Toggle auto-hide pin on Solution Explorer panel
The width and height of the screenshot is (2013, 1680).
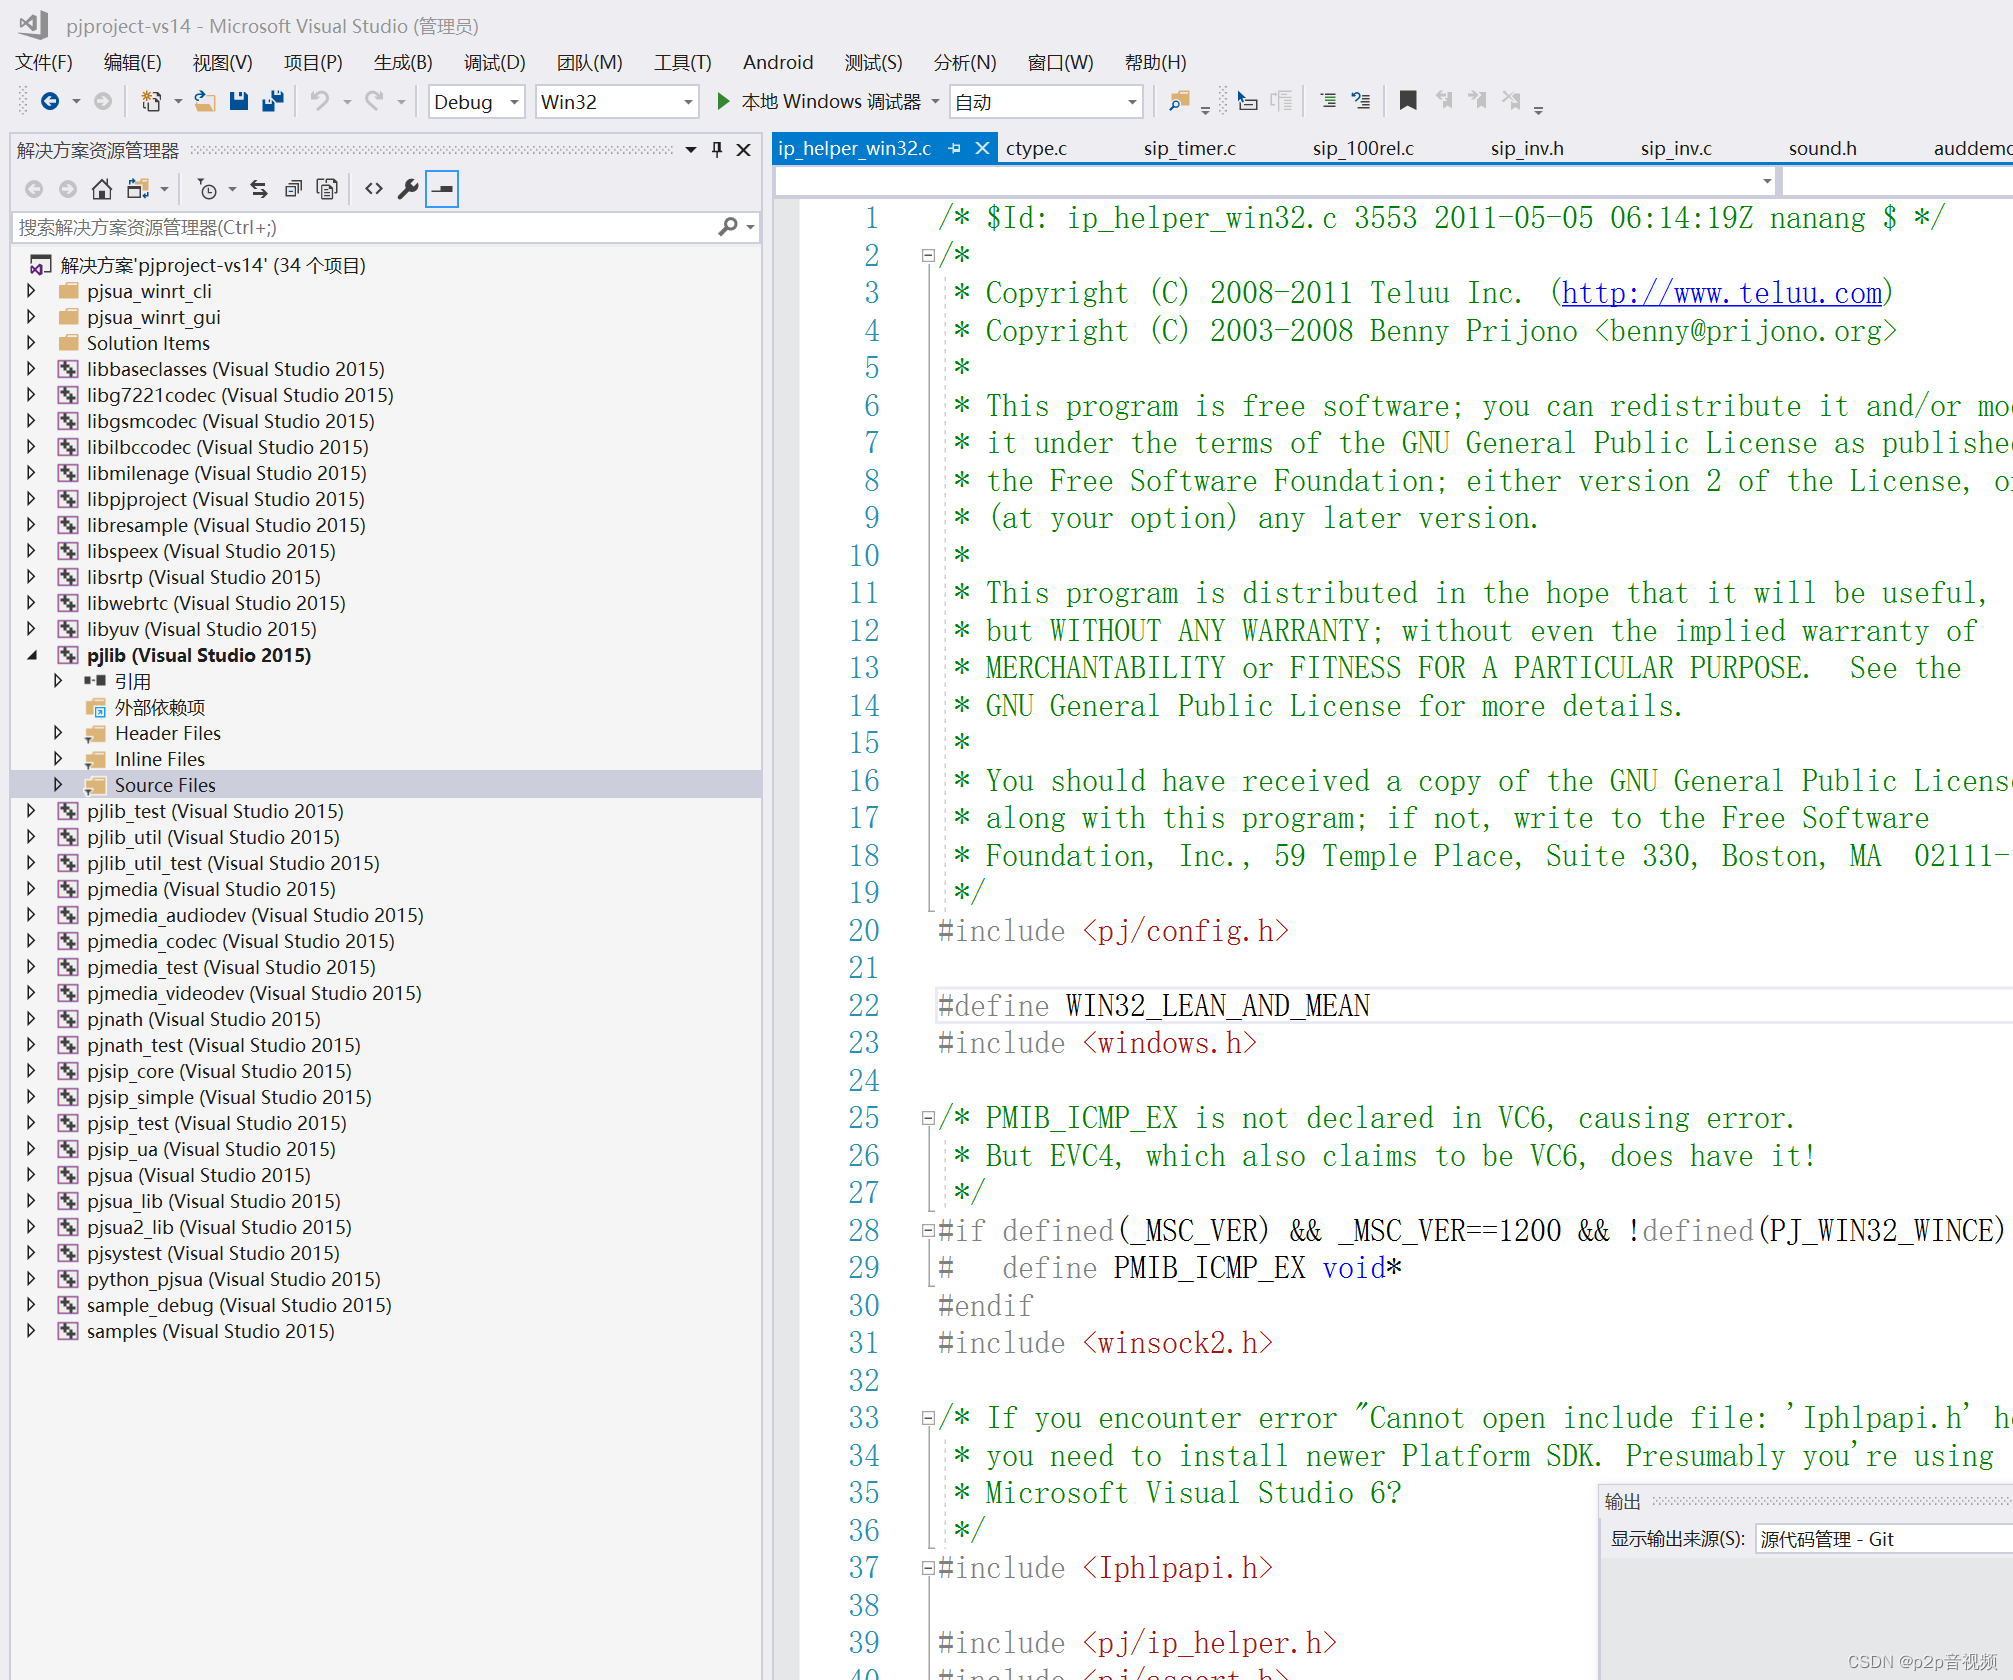[717, 150]
